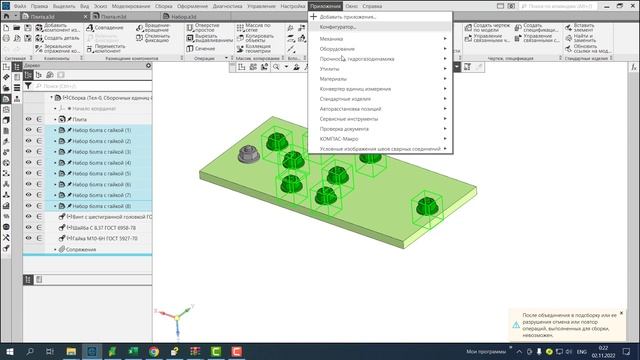
Task: Click 'Добавить компонент из...' tool
Action: tap(58, 28)
